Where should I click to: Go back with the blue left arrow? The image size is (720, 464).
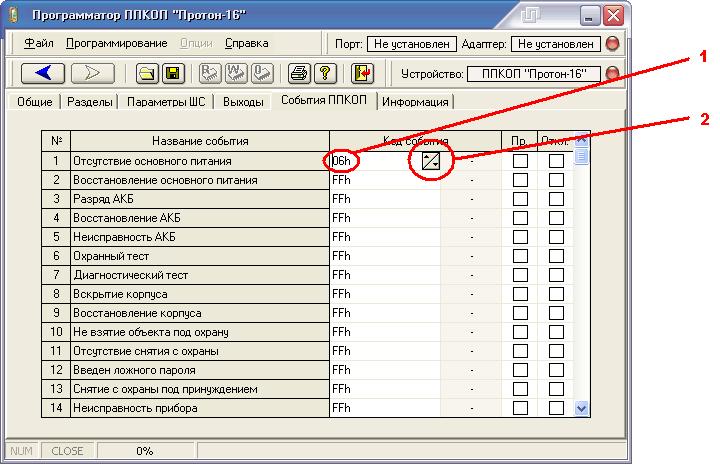click(x=43, y=73)
